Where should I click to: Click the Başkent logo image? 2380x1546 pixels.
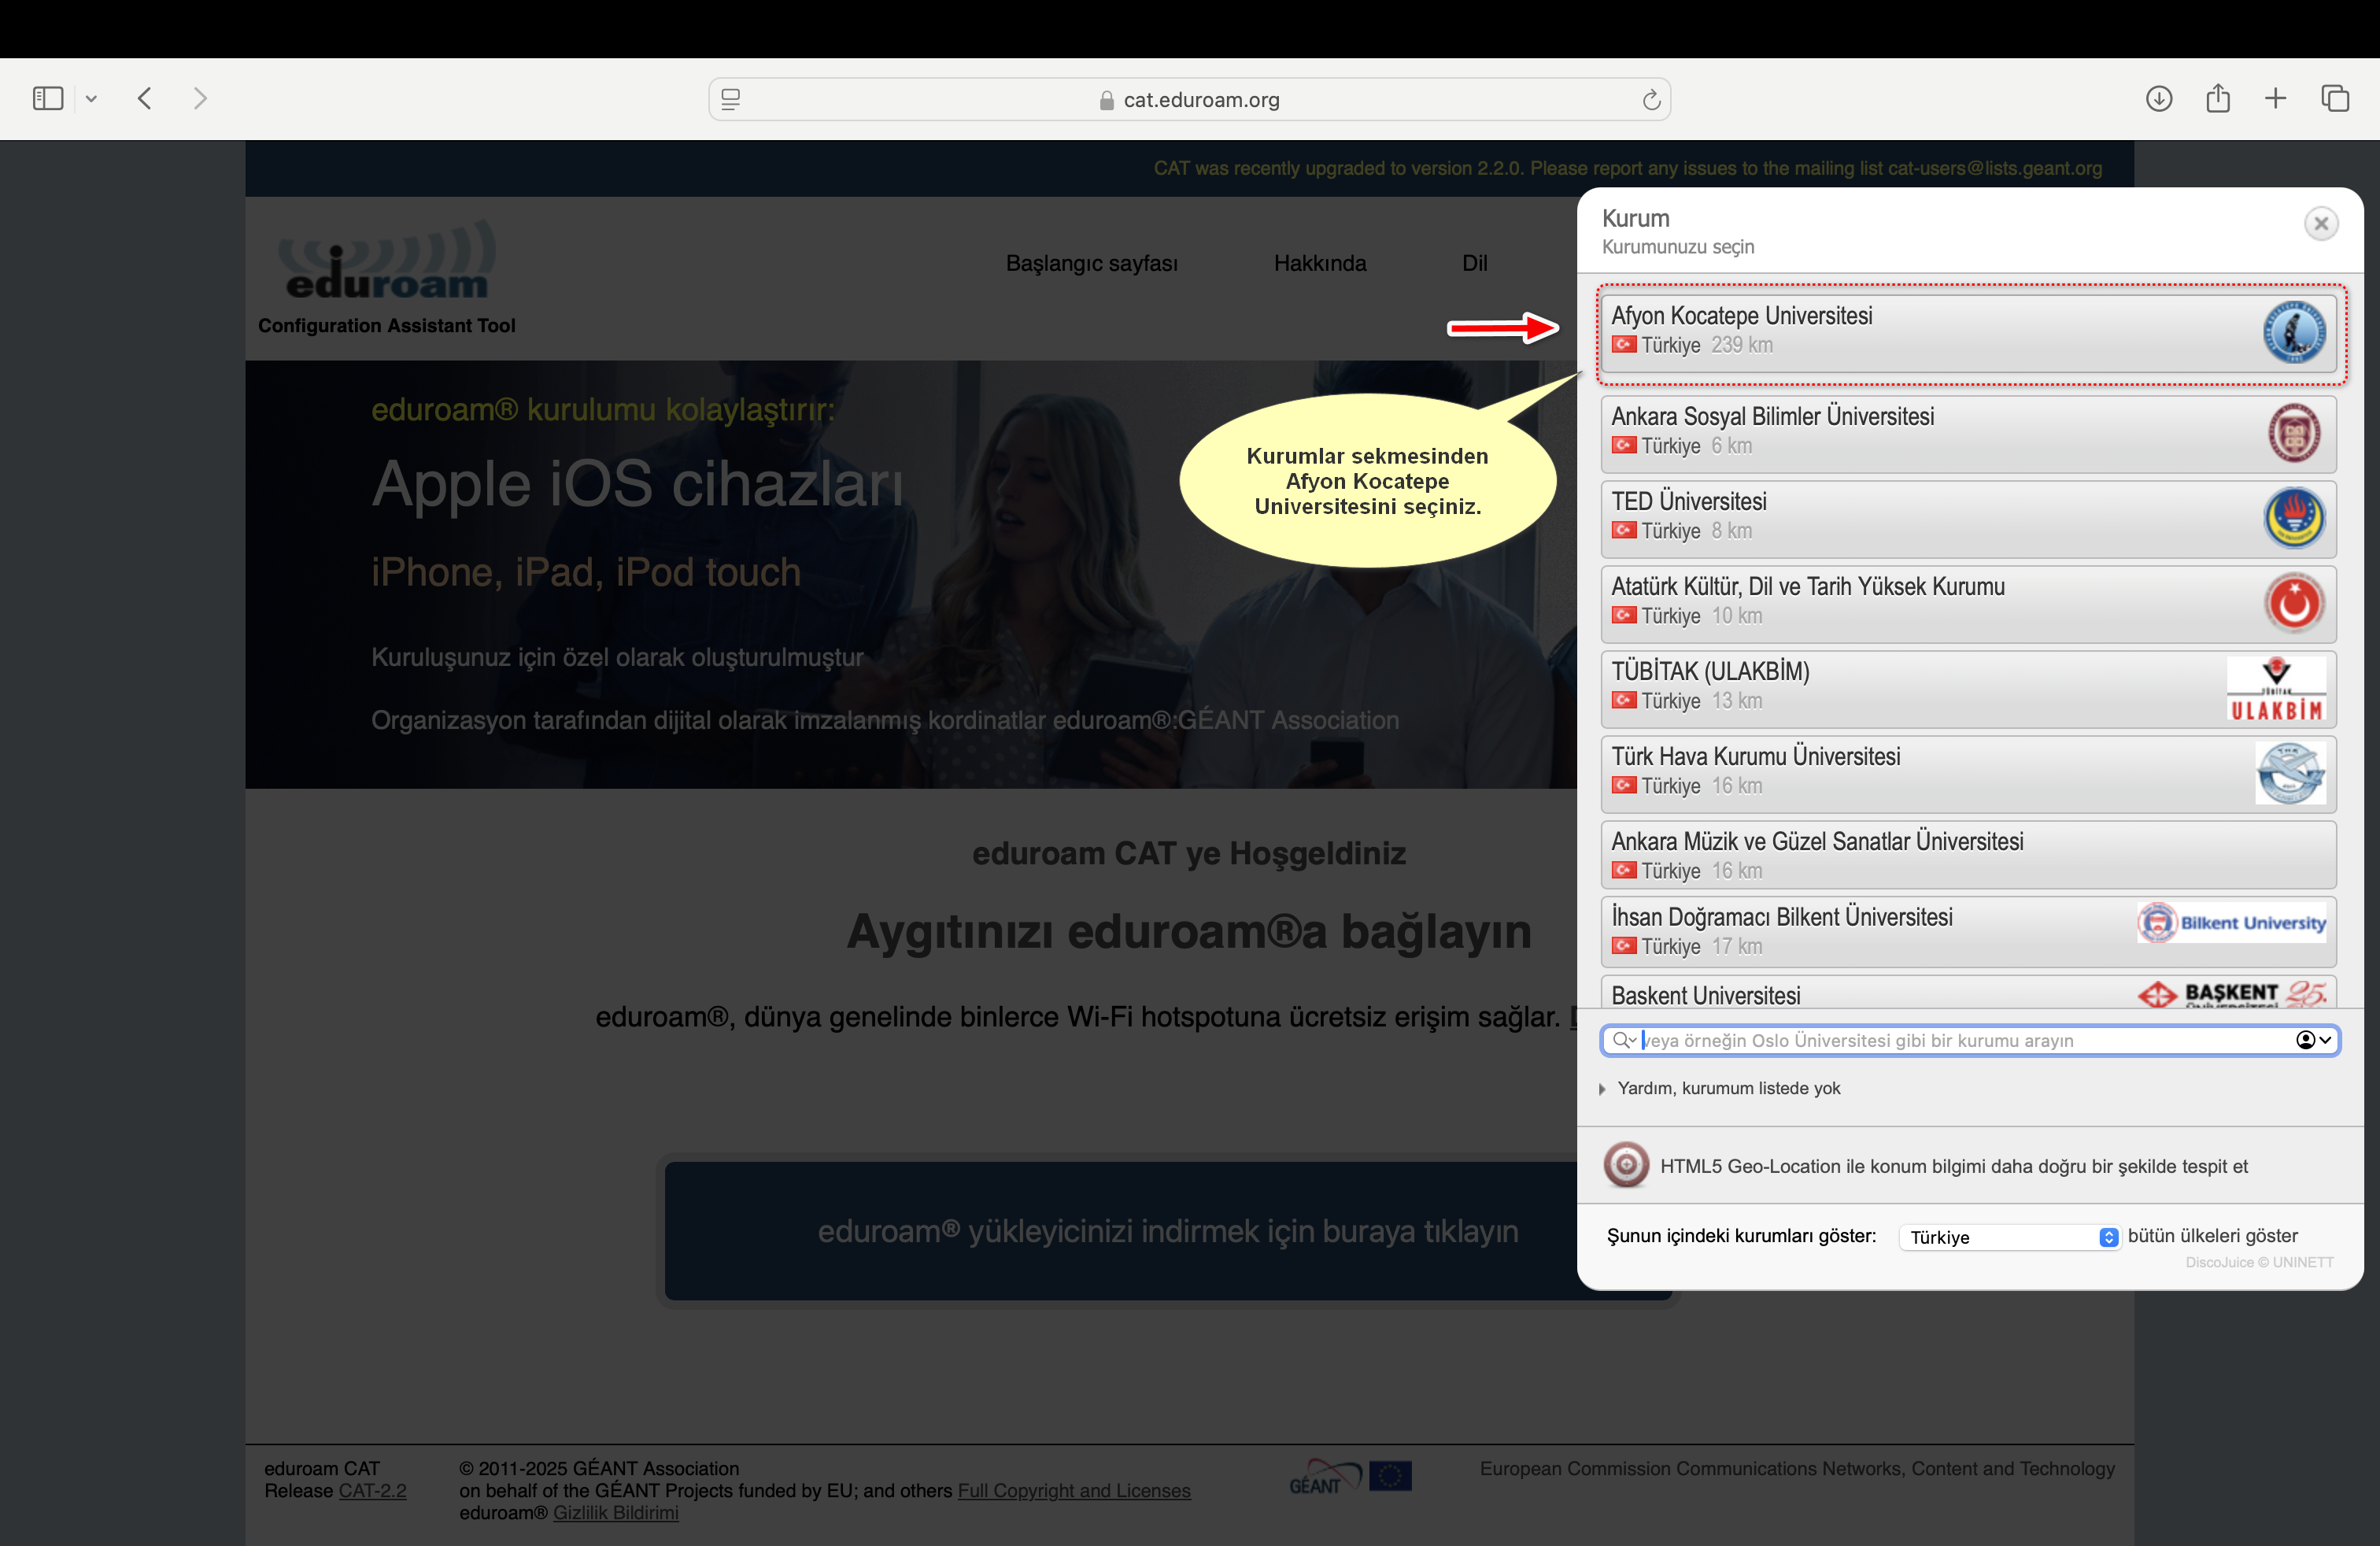(x=2231, y=994)
